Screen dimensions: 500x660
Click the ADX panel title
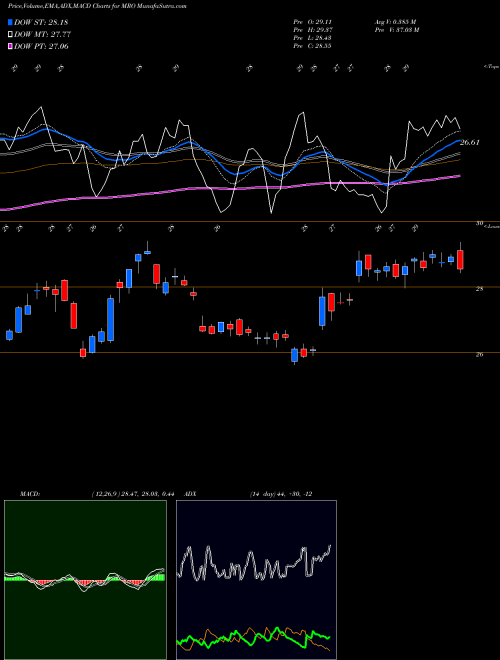(191, 494)
